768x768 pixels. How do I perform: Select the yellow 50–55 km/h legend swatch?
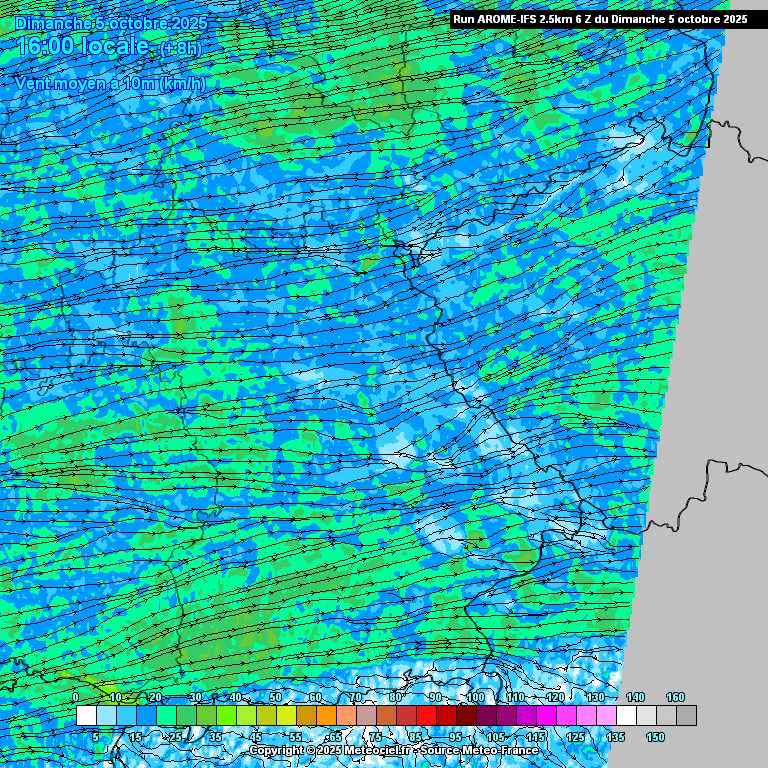pos(286,715)
